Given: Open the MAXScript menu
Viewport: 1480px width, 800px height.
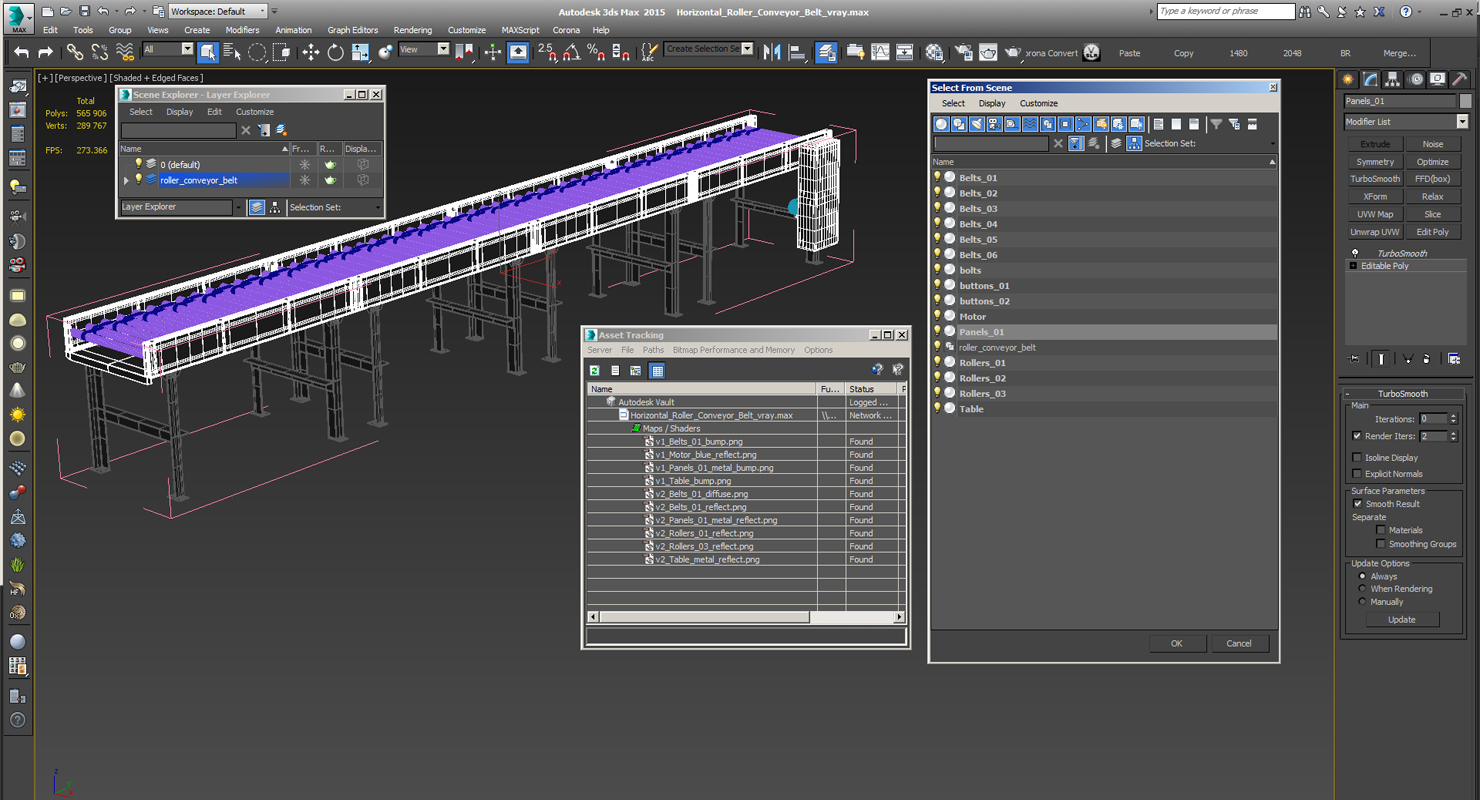Looking at the screenshot, I should (520, 30).
